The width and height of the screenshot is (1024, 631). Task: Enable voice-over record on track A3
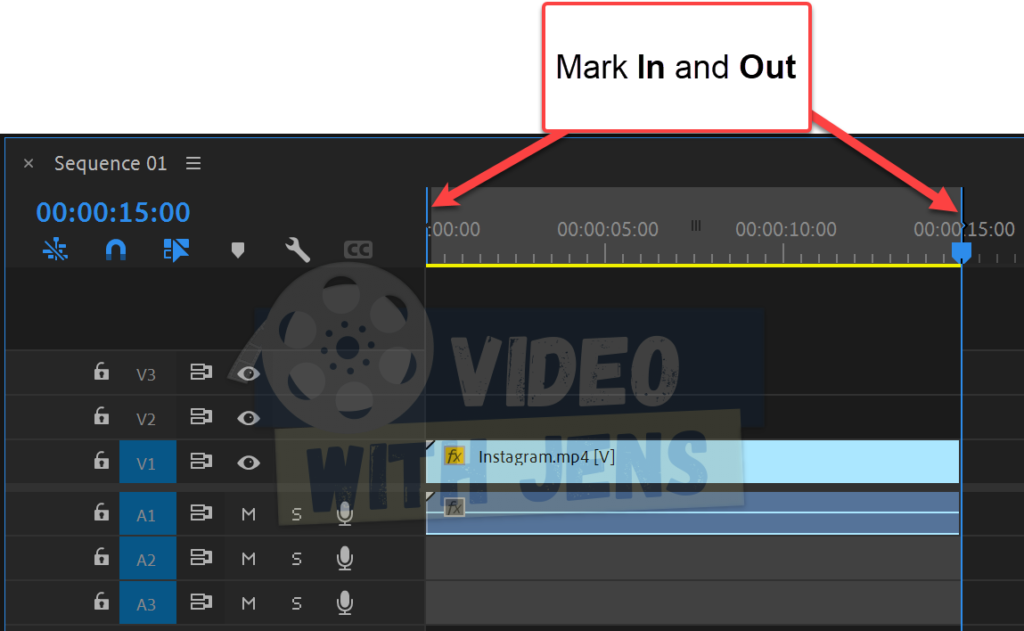pyautogui.click(x=345, y=603)
